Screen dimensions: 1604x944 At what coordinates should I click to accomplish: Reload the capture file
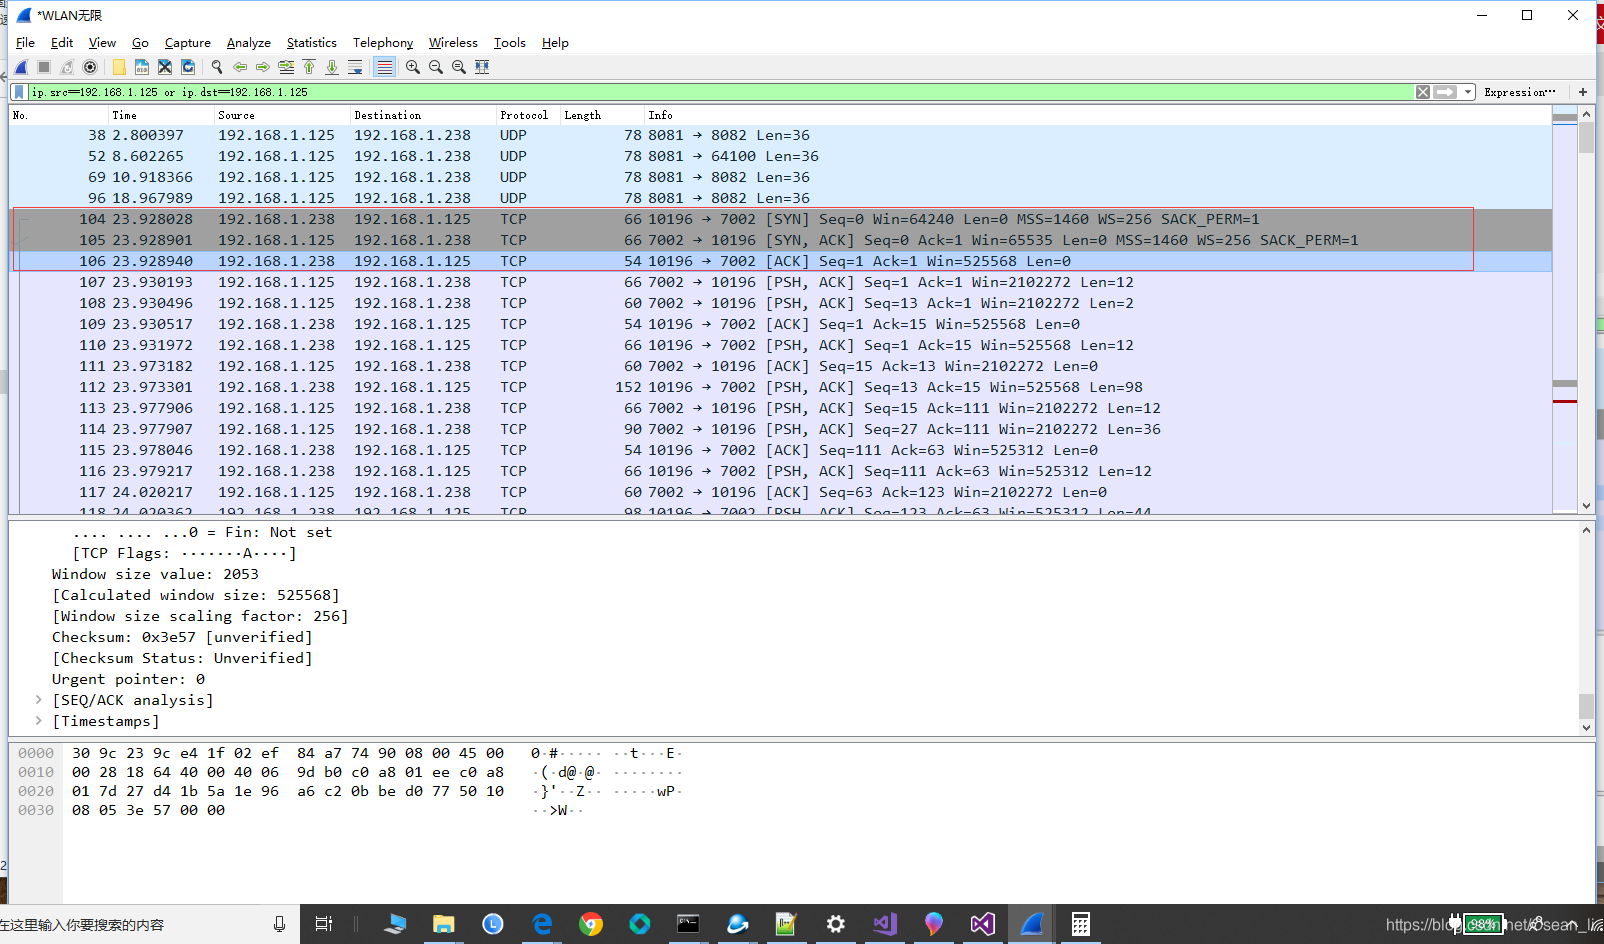tap(188, 67)
